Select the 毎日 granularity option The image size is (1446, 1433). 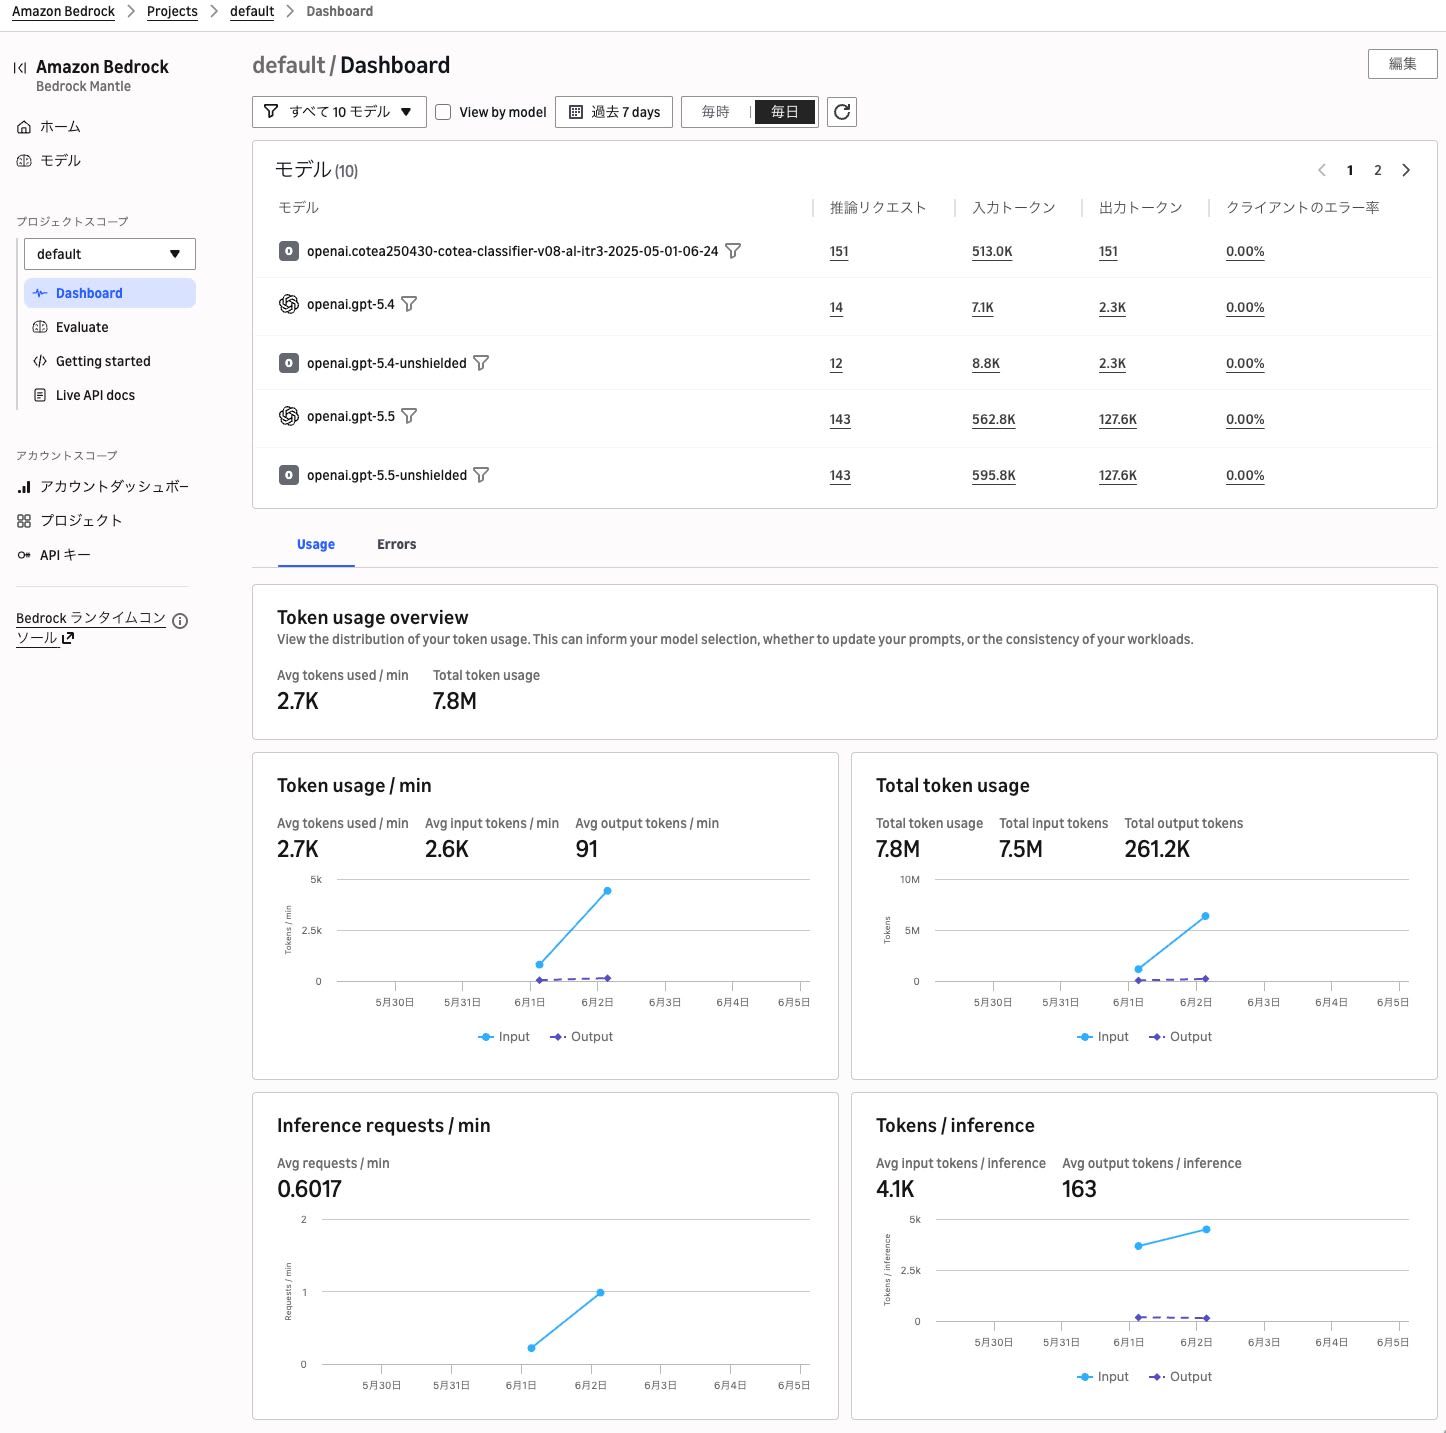[785, 112]
